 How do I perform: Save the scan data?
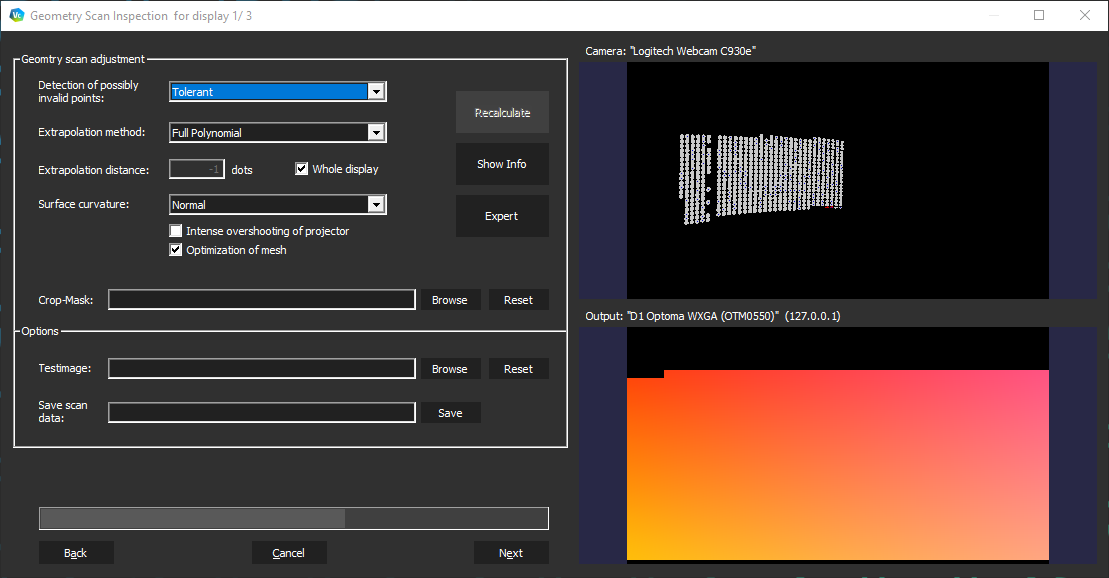pos(450,412)
